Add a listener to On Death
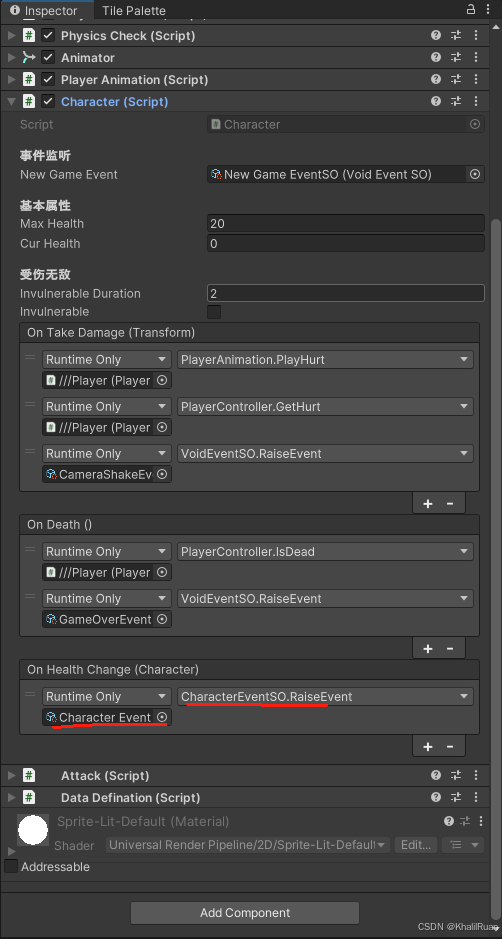The width and height of the screenshot is (502, 939). [x=428, y=649]
